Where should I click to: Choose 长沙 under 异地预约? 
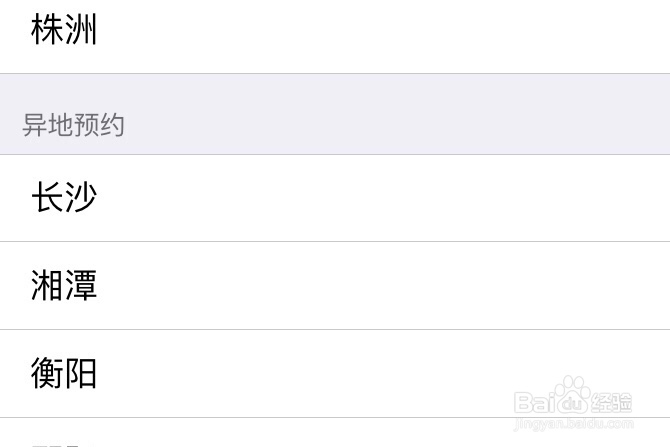click(64, 197)
